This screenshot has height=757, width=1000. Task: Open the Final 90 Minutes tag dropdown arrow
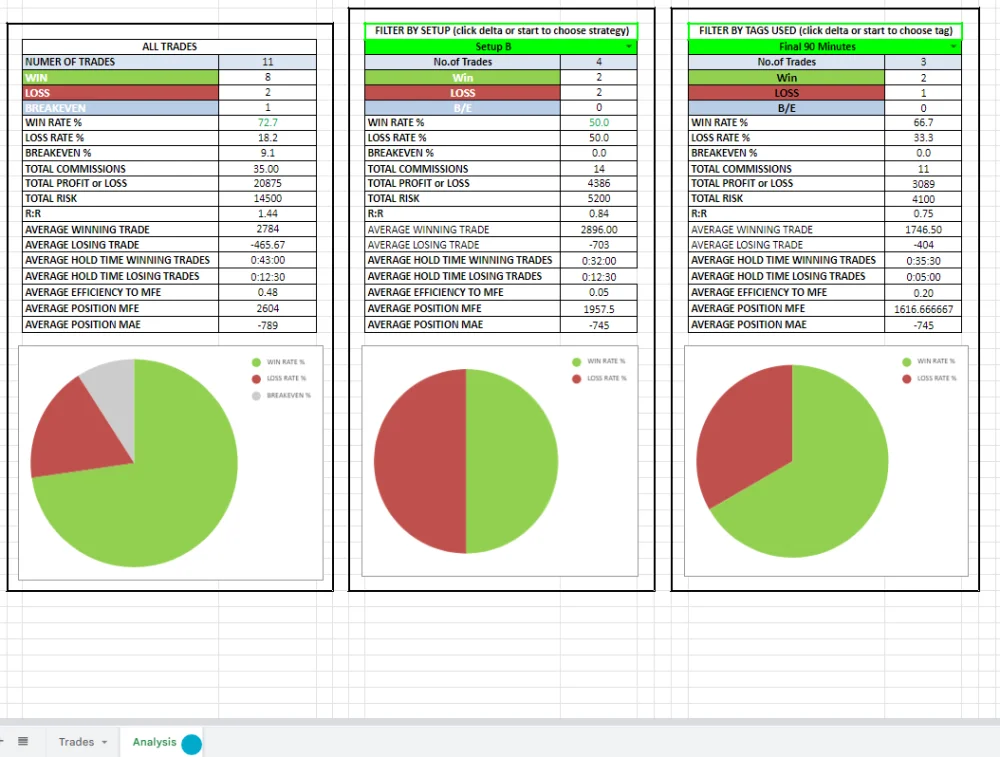pyautogui.click(x=953, y=47)
